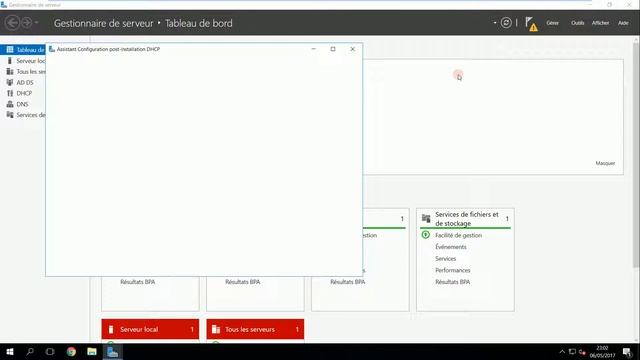The image size is (640, 360).
Task: Open File Explorer from the taskbar
Action: [x=92, y=351]
